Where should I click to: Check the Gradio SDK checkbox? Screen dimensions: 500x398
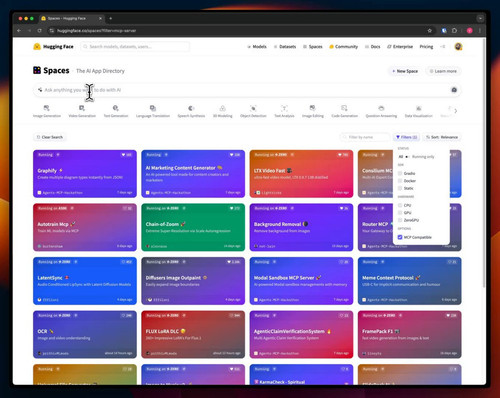point(400,173)
